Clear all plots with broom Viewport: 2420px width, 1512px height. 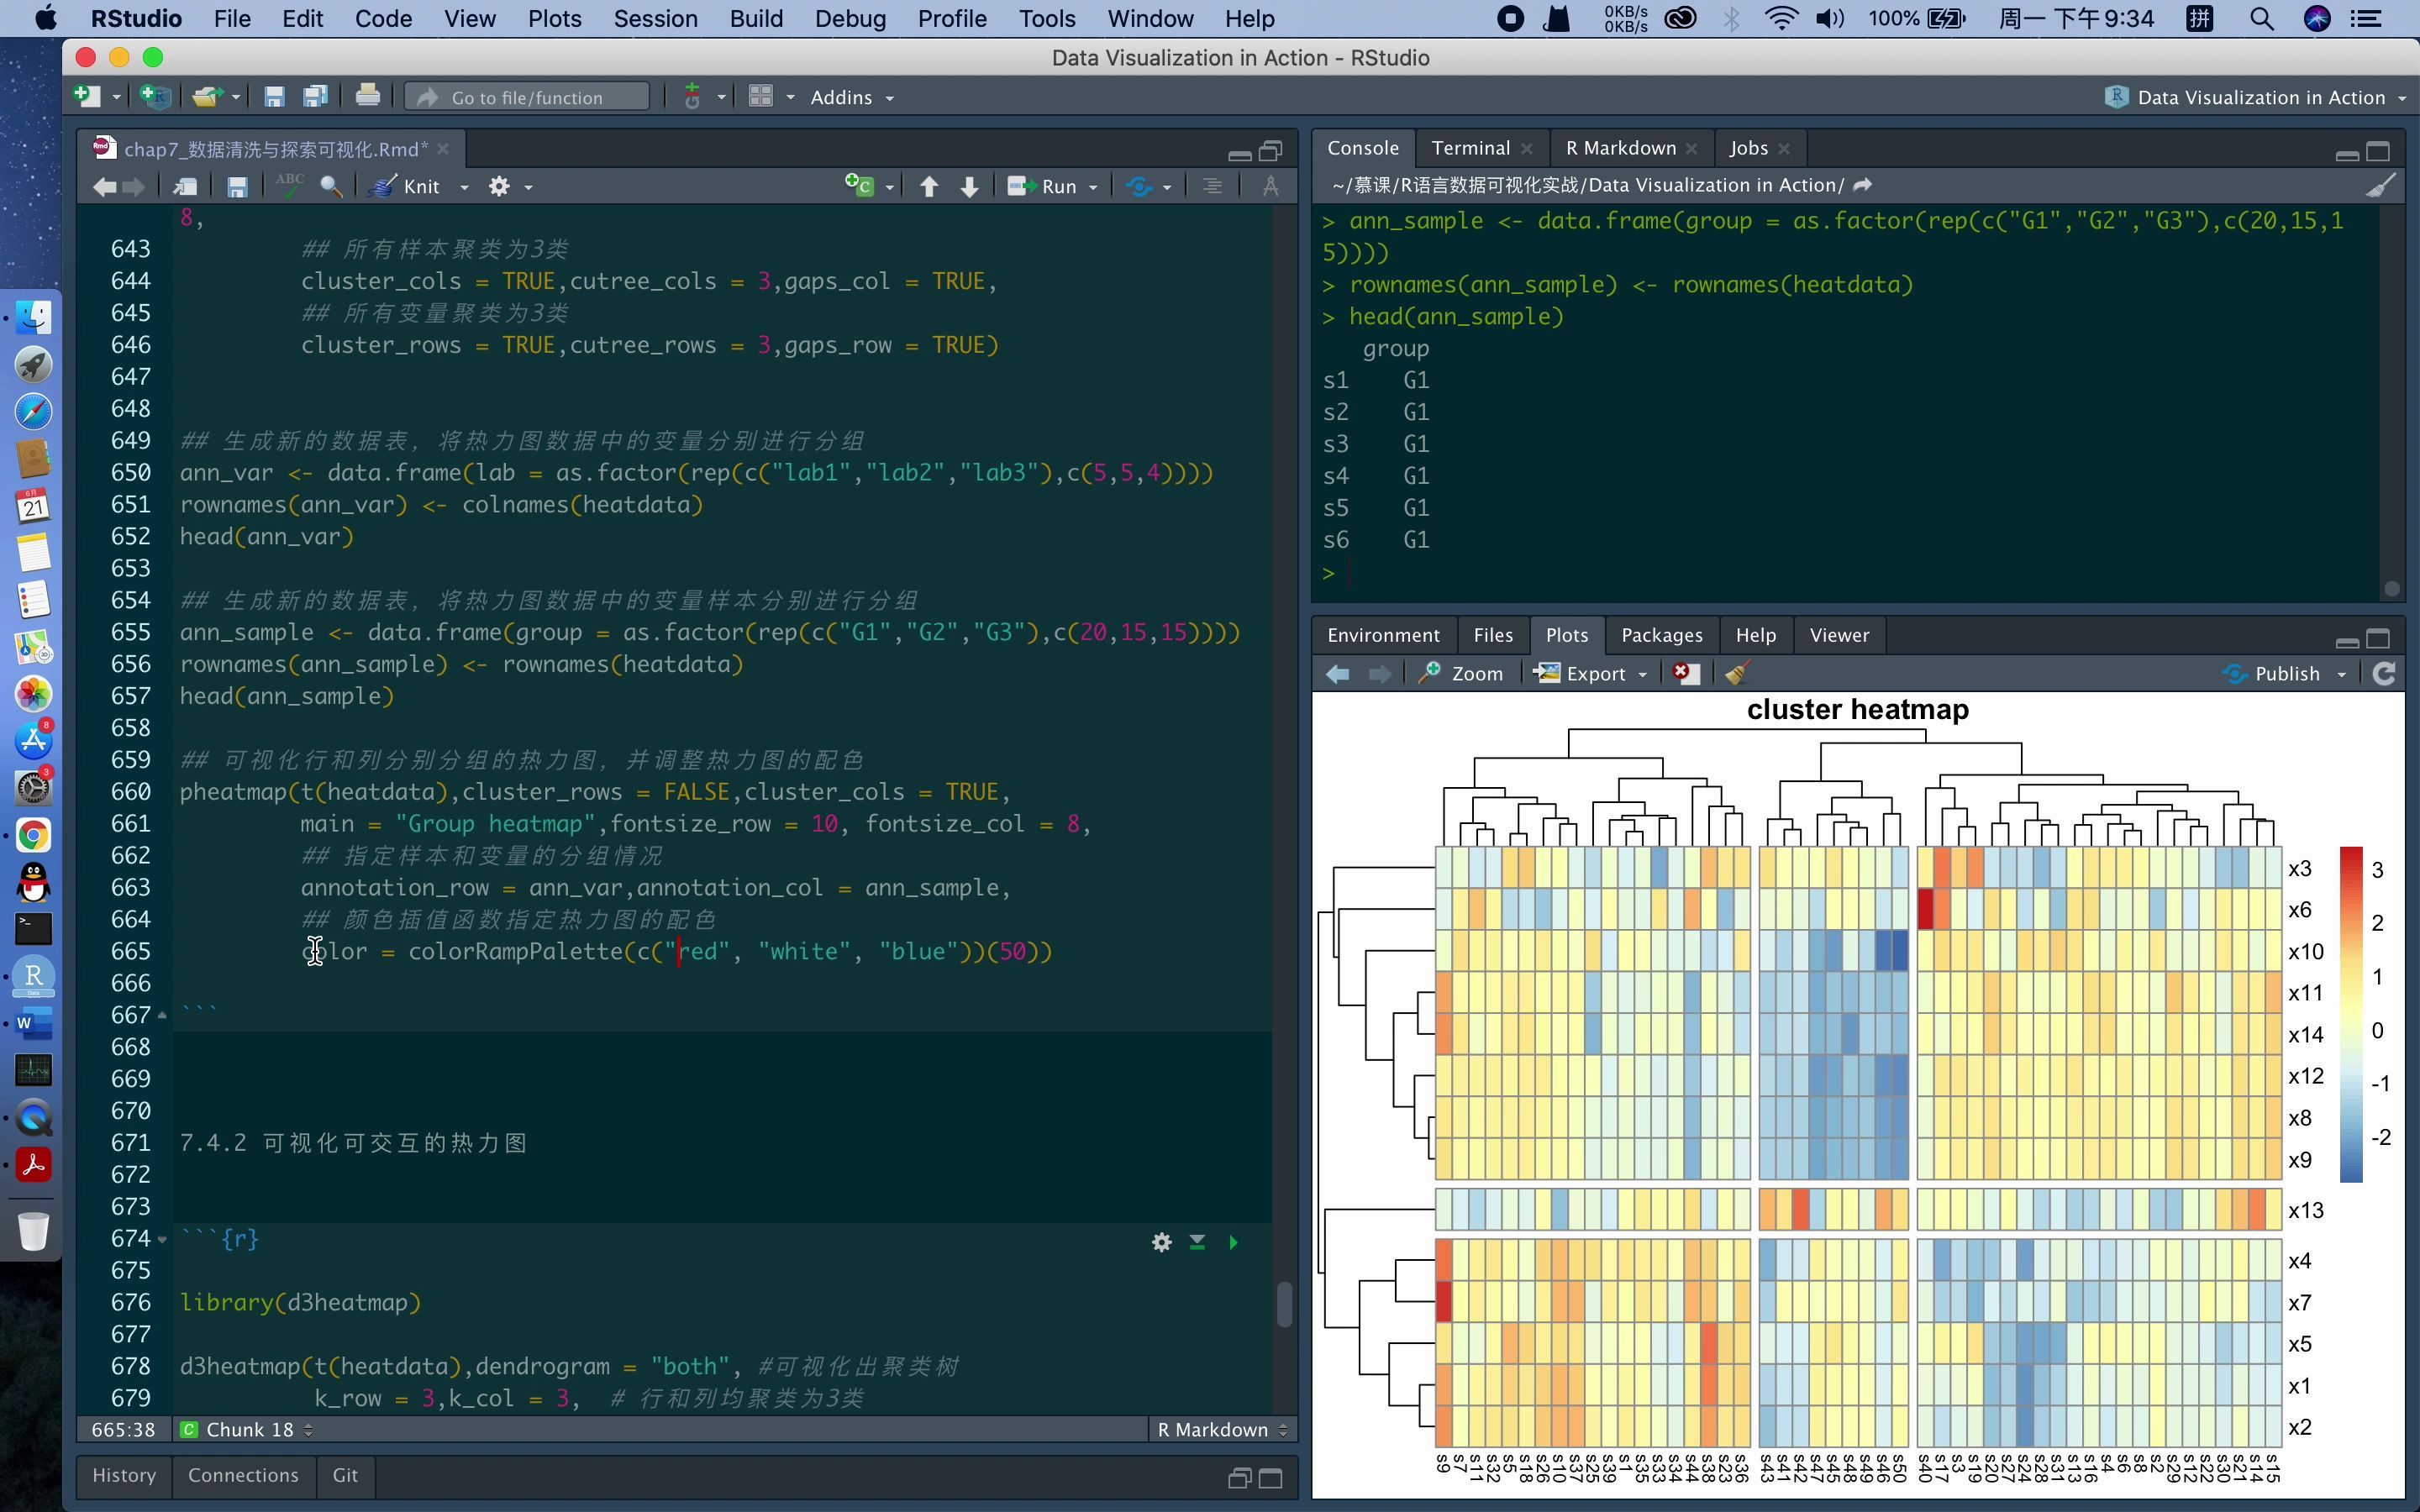[x=1737, y=674]
